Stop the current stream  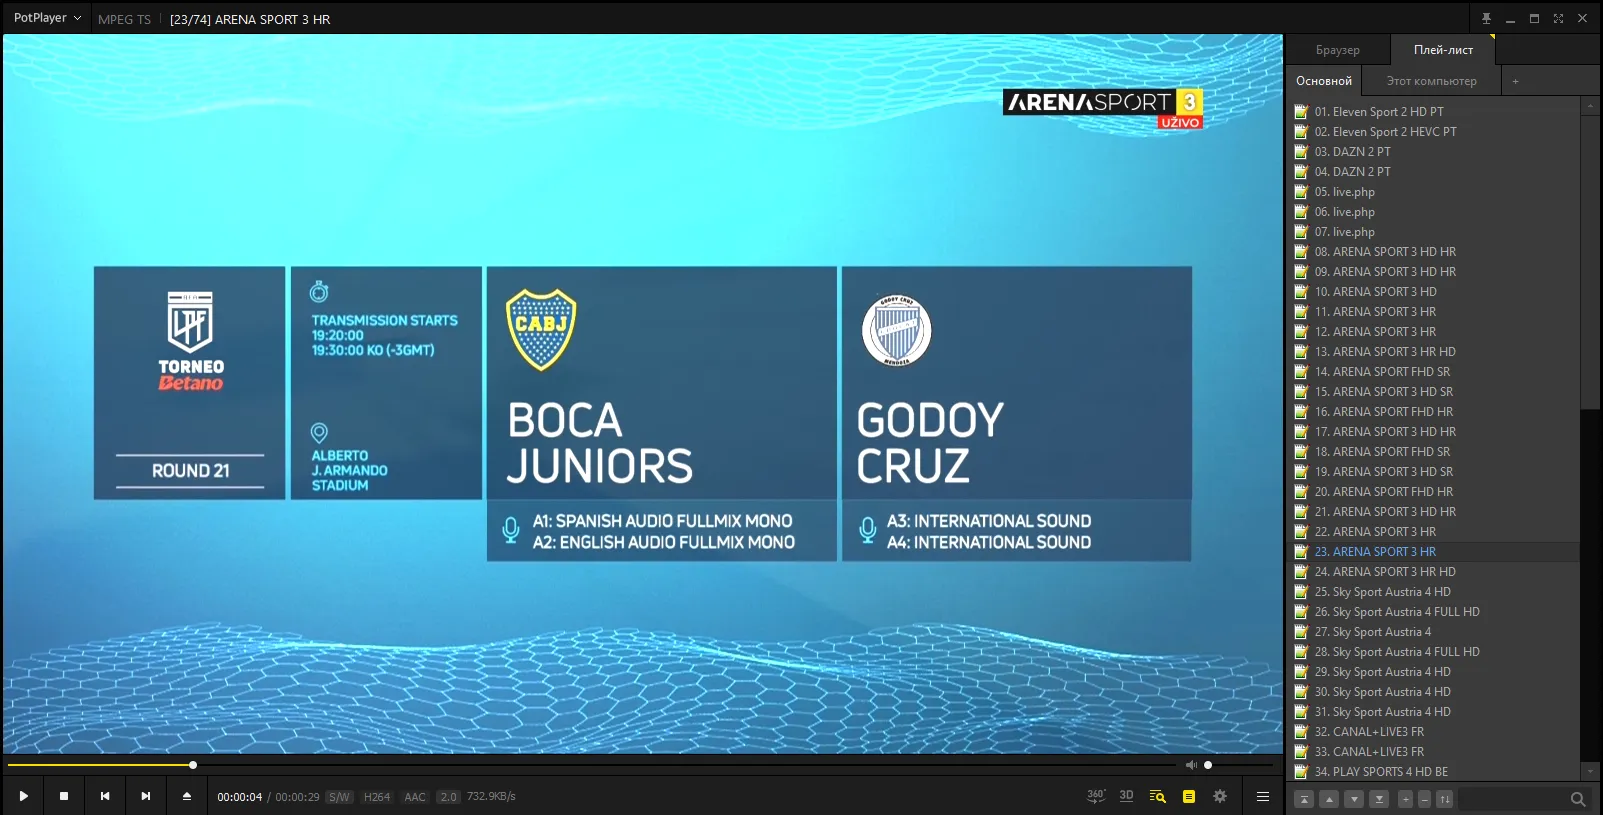coord(64,796)
